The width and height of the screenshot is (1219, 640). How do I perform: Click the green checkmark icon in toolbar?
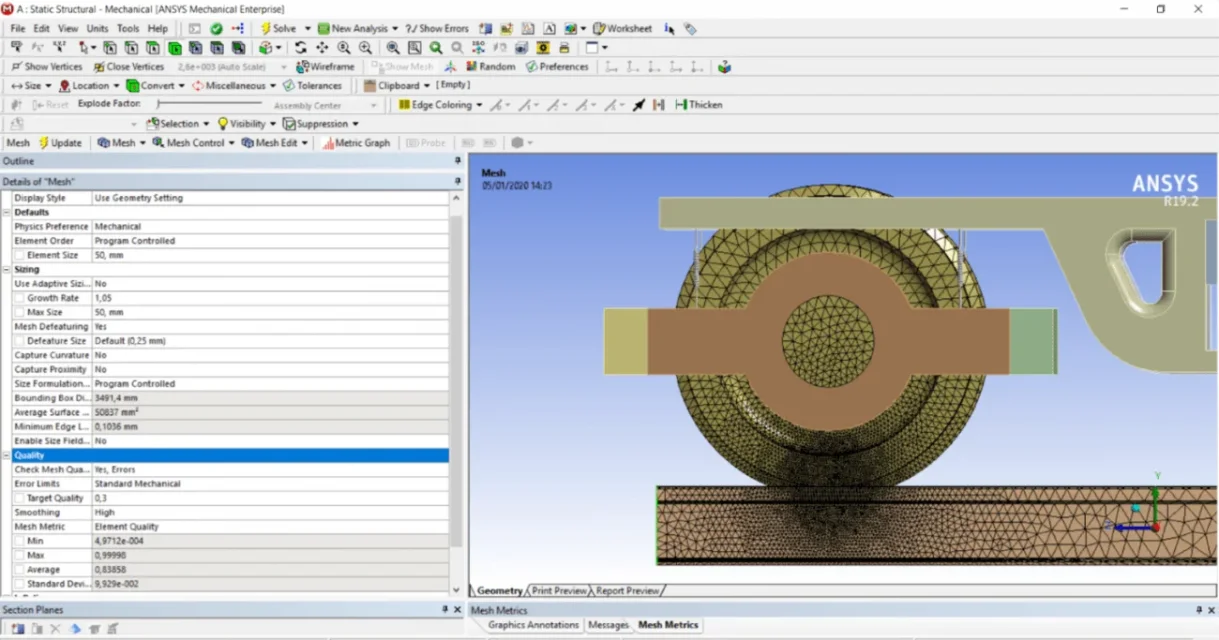click(216, 29)
